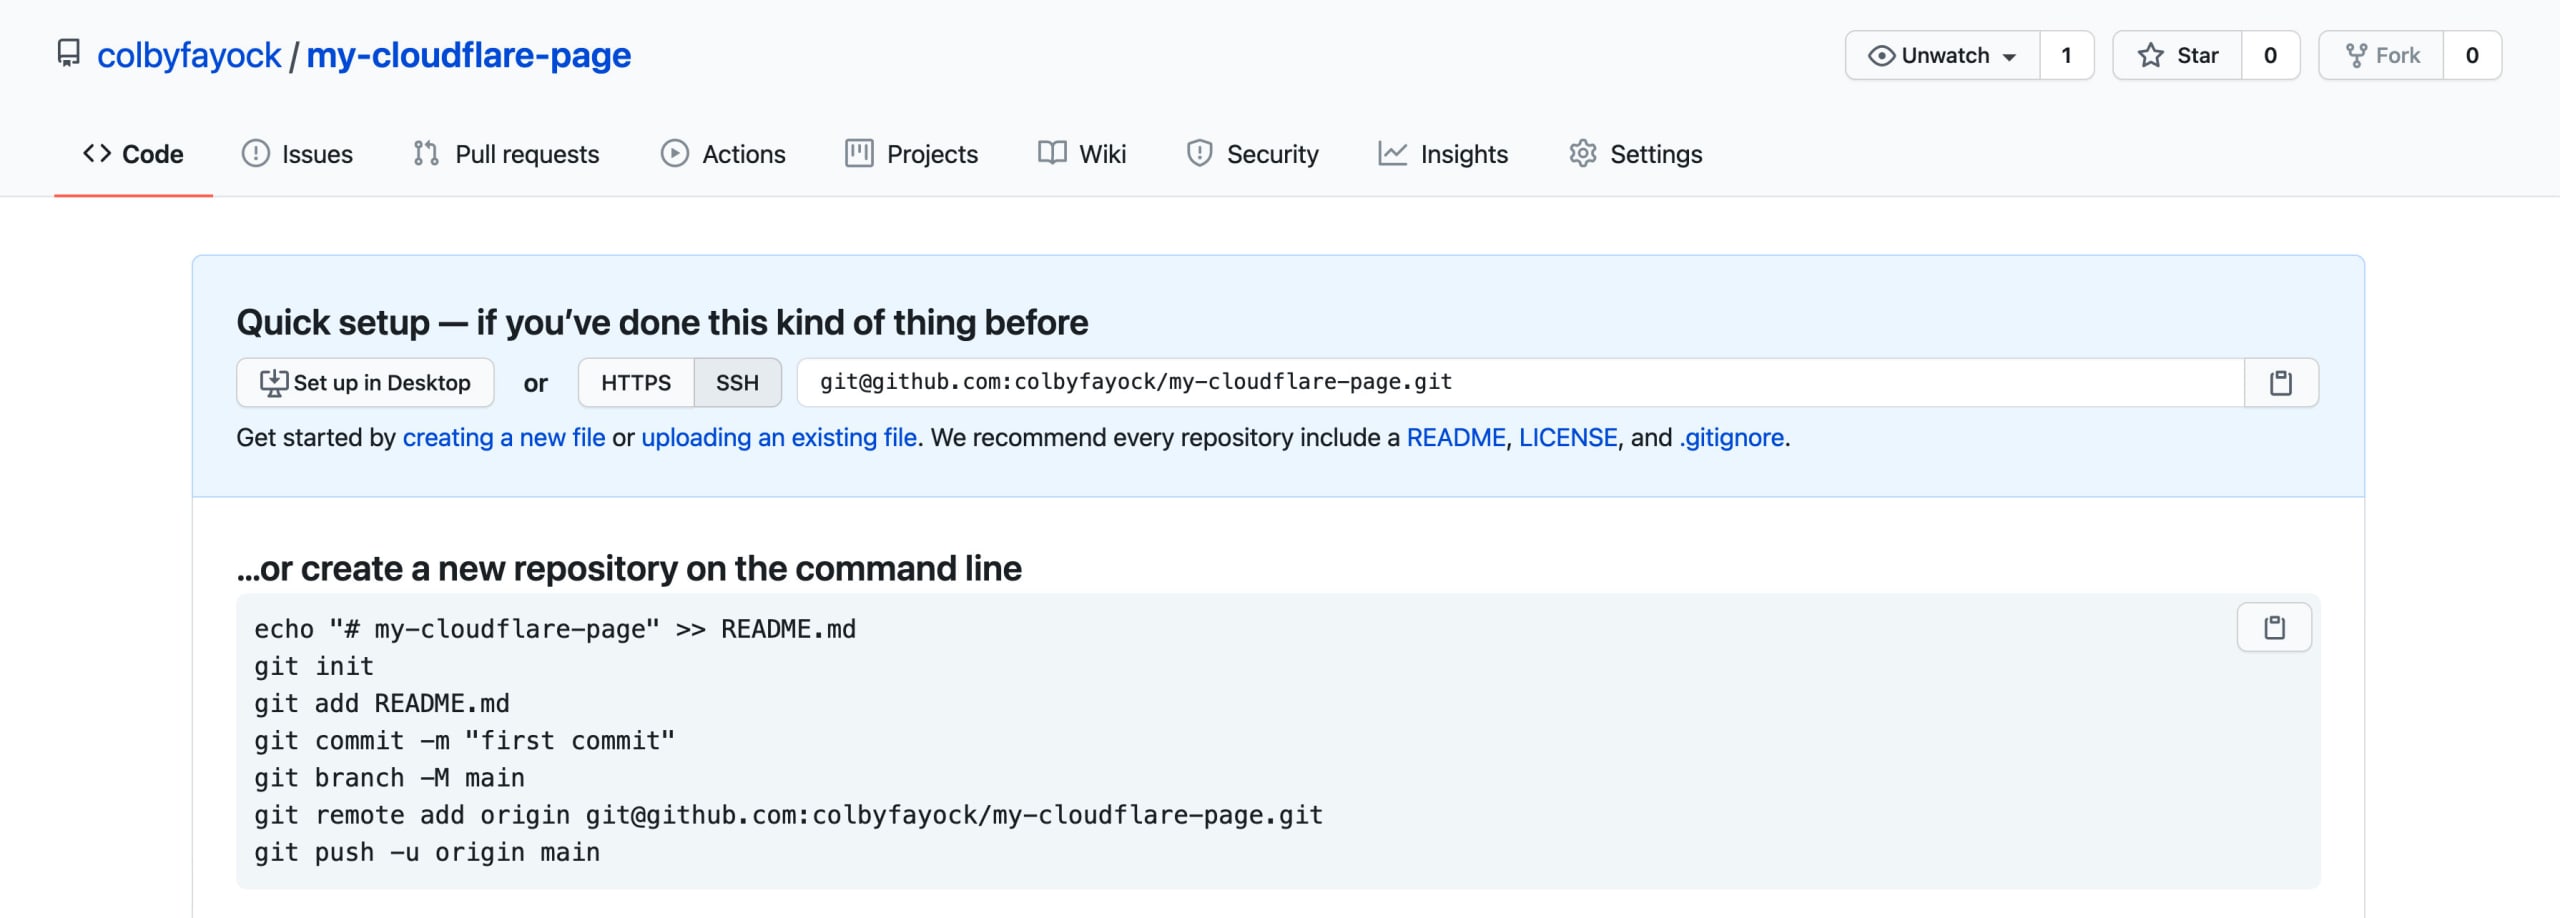Select the HTTPS clone option
Screen dimensions: 2560x918
tap(636, 382)
